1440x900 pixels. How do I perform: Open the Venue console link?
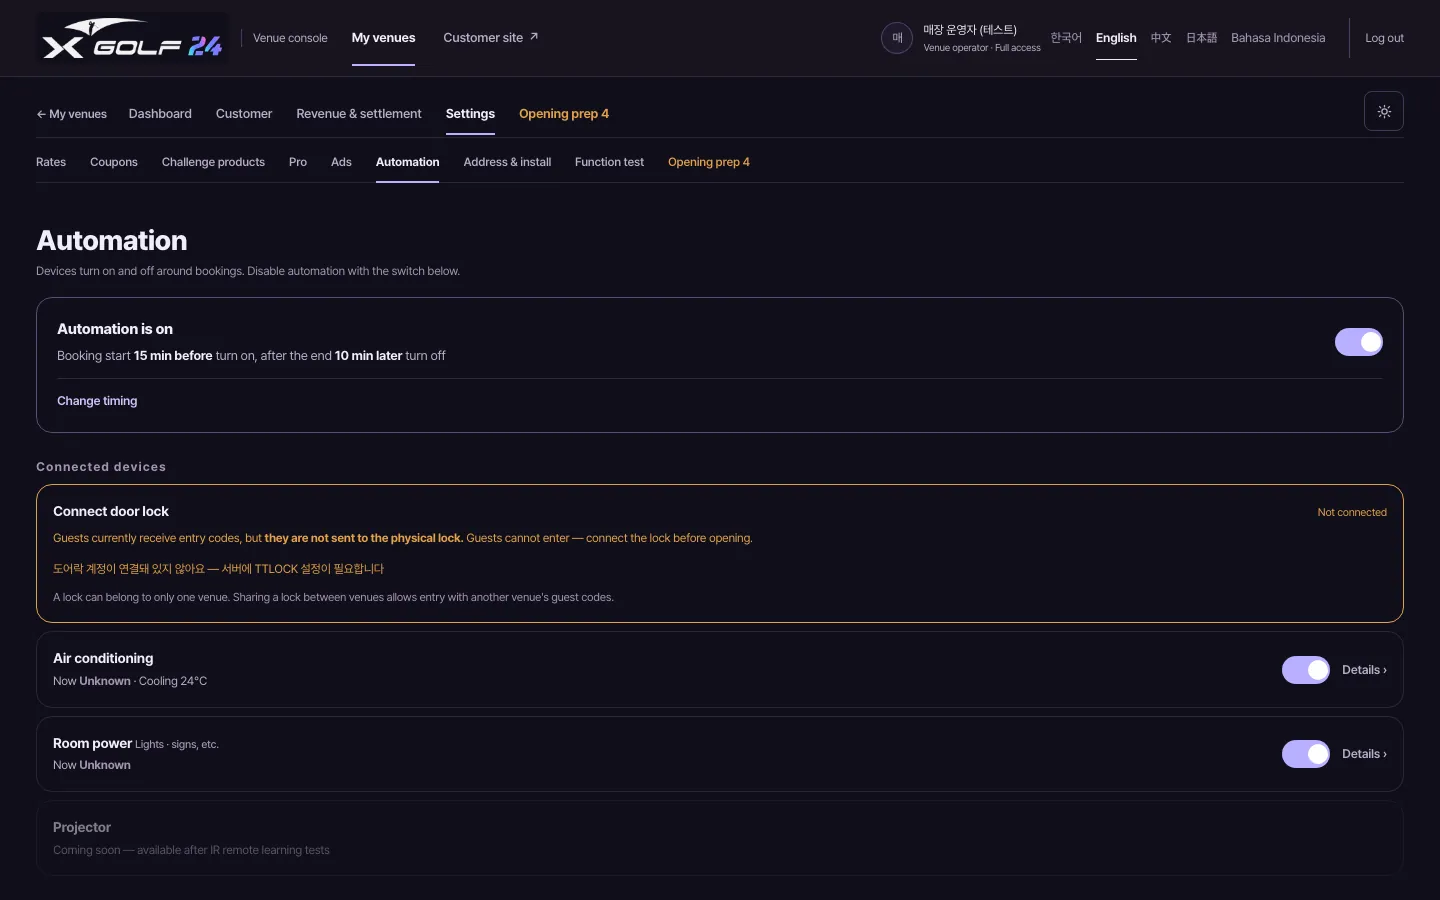(x=290, y=38)
